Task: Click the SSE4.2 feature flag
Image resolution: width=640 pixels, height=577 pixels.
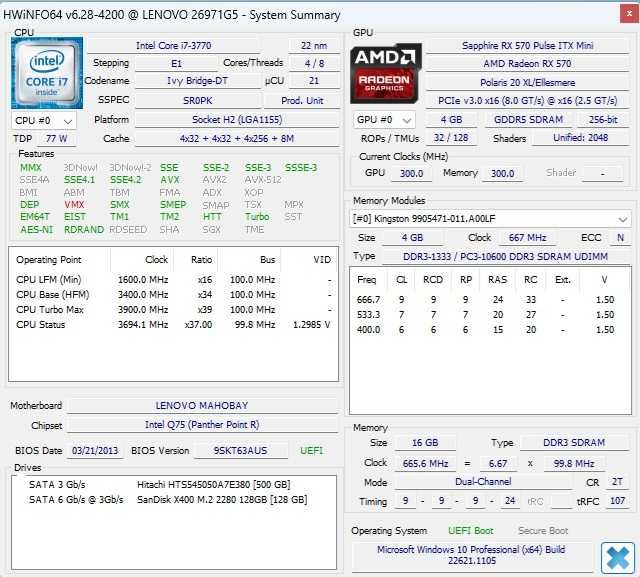Action: [x=125, y=180]
